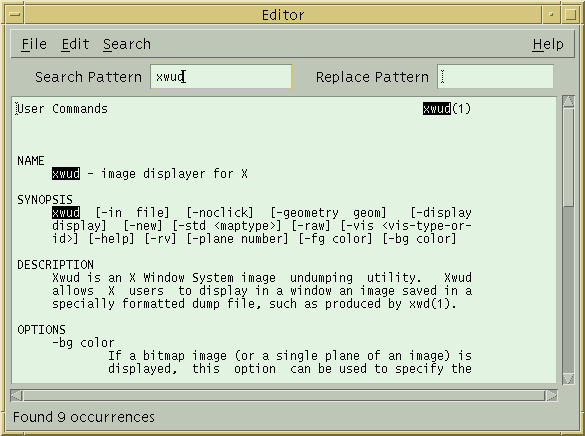585x436 pixels.
Task: Open the Search menu
Action: coord(127,44)
